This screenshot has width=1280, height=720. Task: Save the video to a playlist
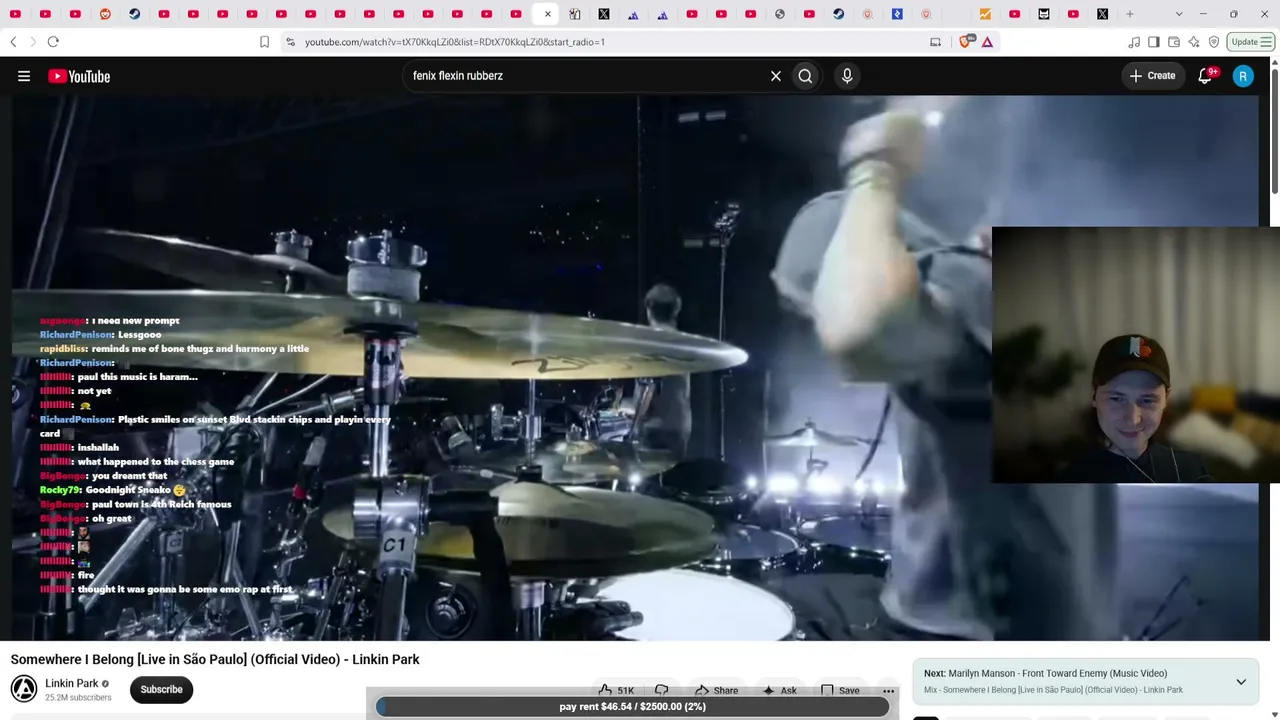[838, 690]
